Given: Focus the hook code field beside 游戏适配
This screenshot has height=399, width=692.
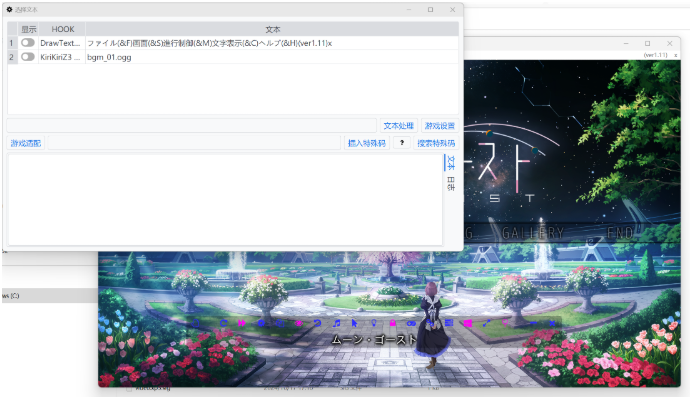Looking at the screenshot, I should [194, 143].
